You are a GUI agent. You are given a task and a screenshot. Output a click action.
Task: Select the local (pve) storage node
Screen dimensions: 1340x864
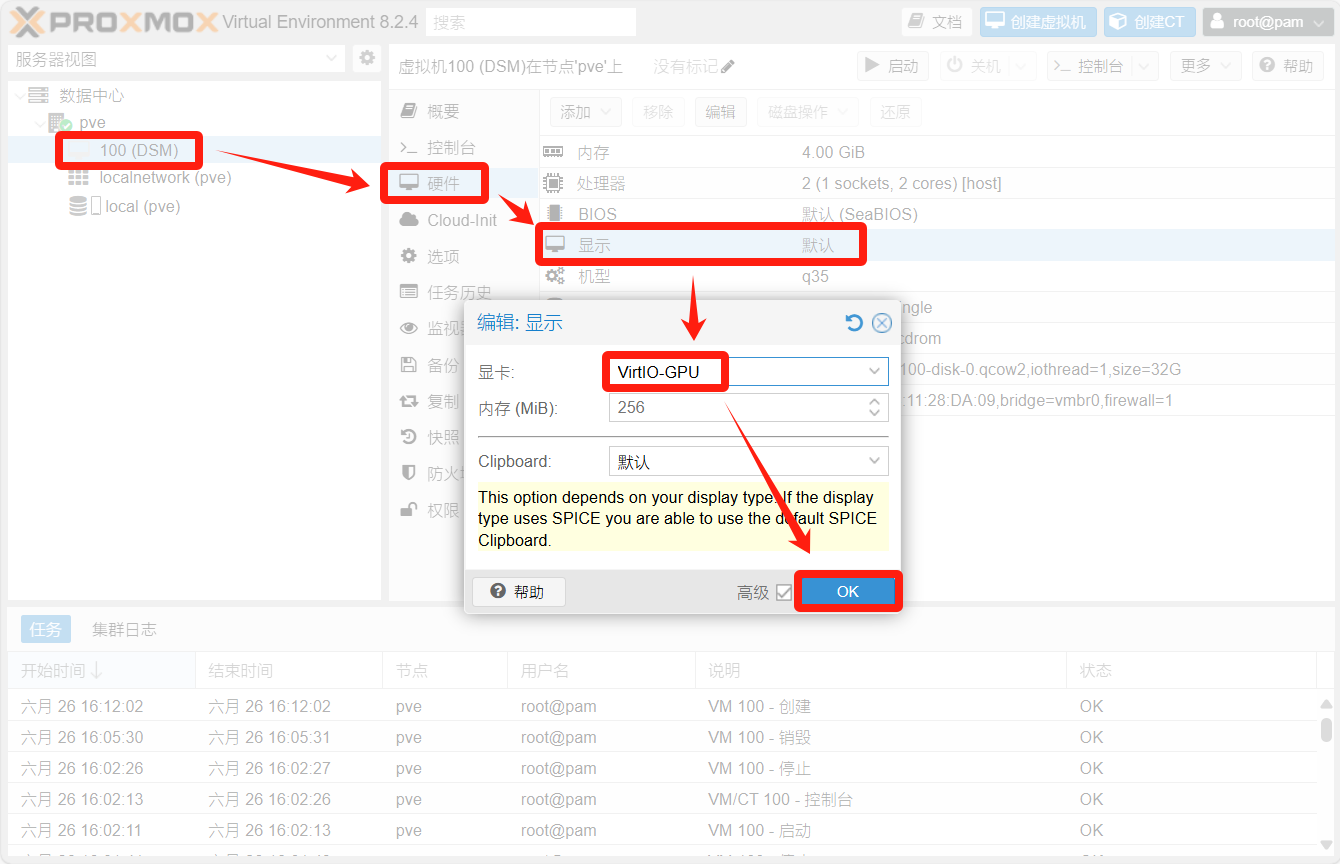pos(142,206)
